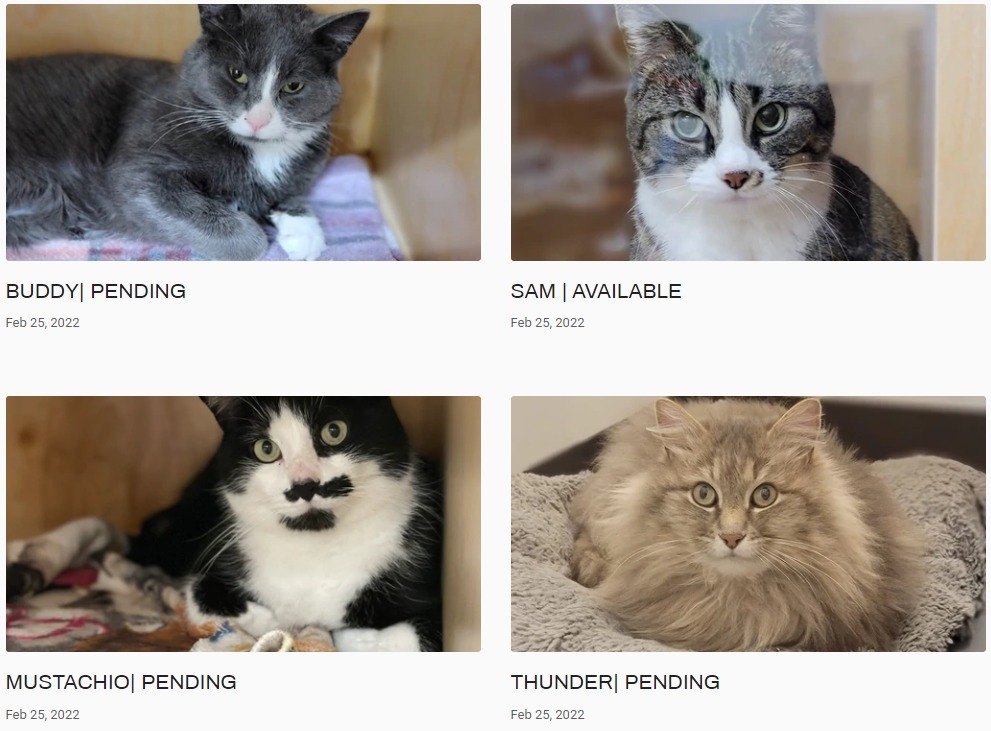991x731 pixels.
Task: Open Mustachio's black and white cat photo
Action: point(243,524)
